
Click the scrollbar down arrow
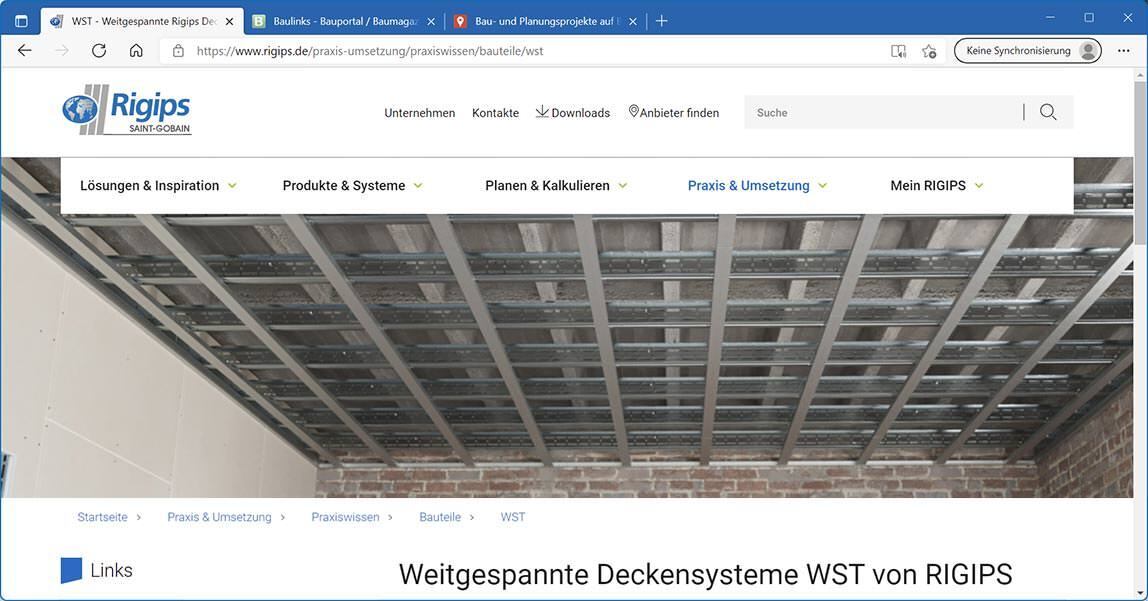pyautogui.click(x=1140, y=592)
